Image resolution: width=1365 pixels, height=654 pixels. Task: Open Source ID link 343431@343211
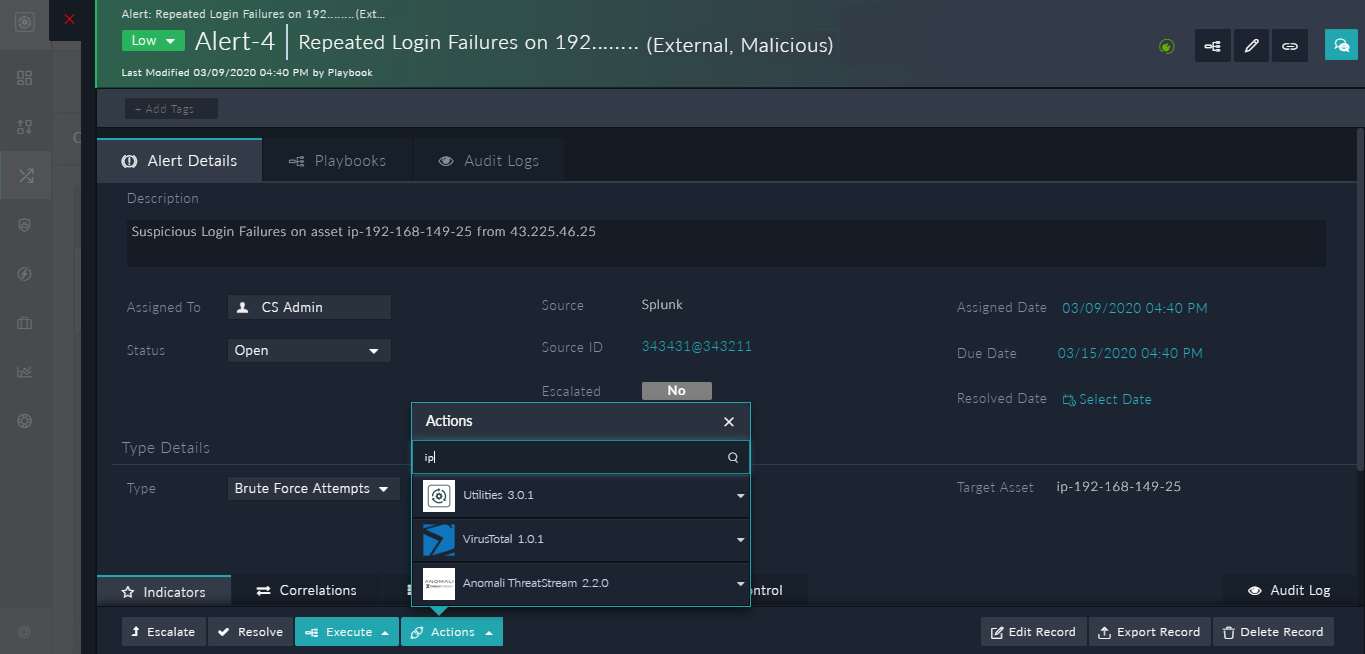click(696, 347)
